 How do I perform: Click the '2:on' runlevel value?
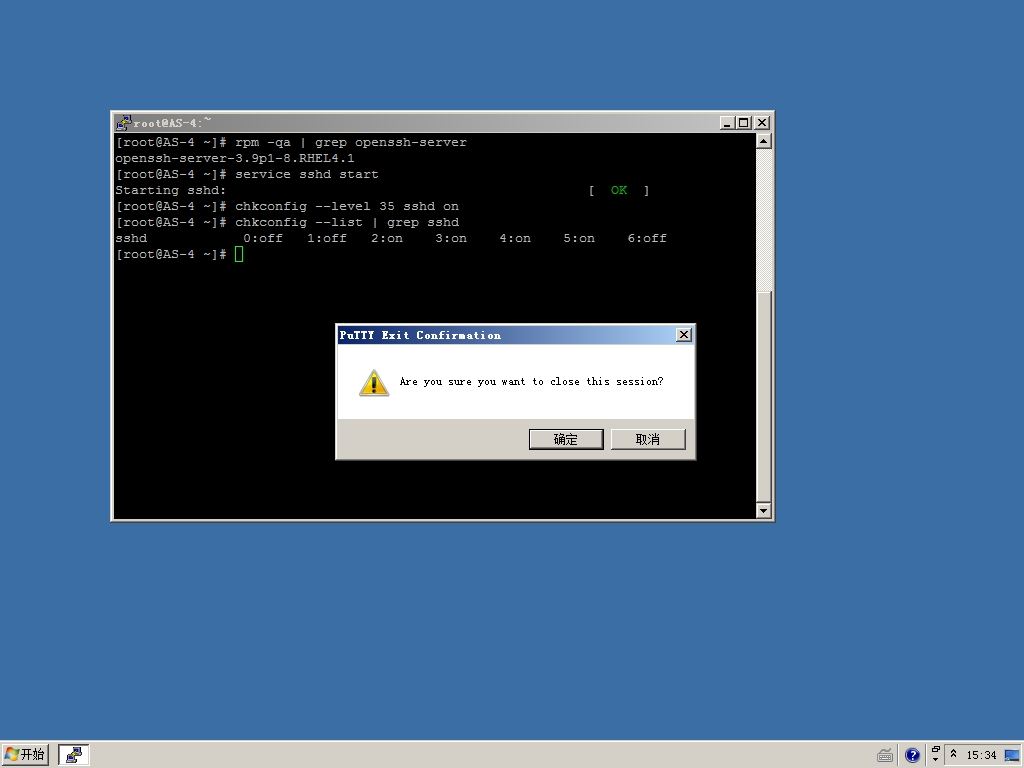(387, 238)
